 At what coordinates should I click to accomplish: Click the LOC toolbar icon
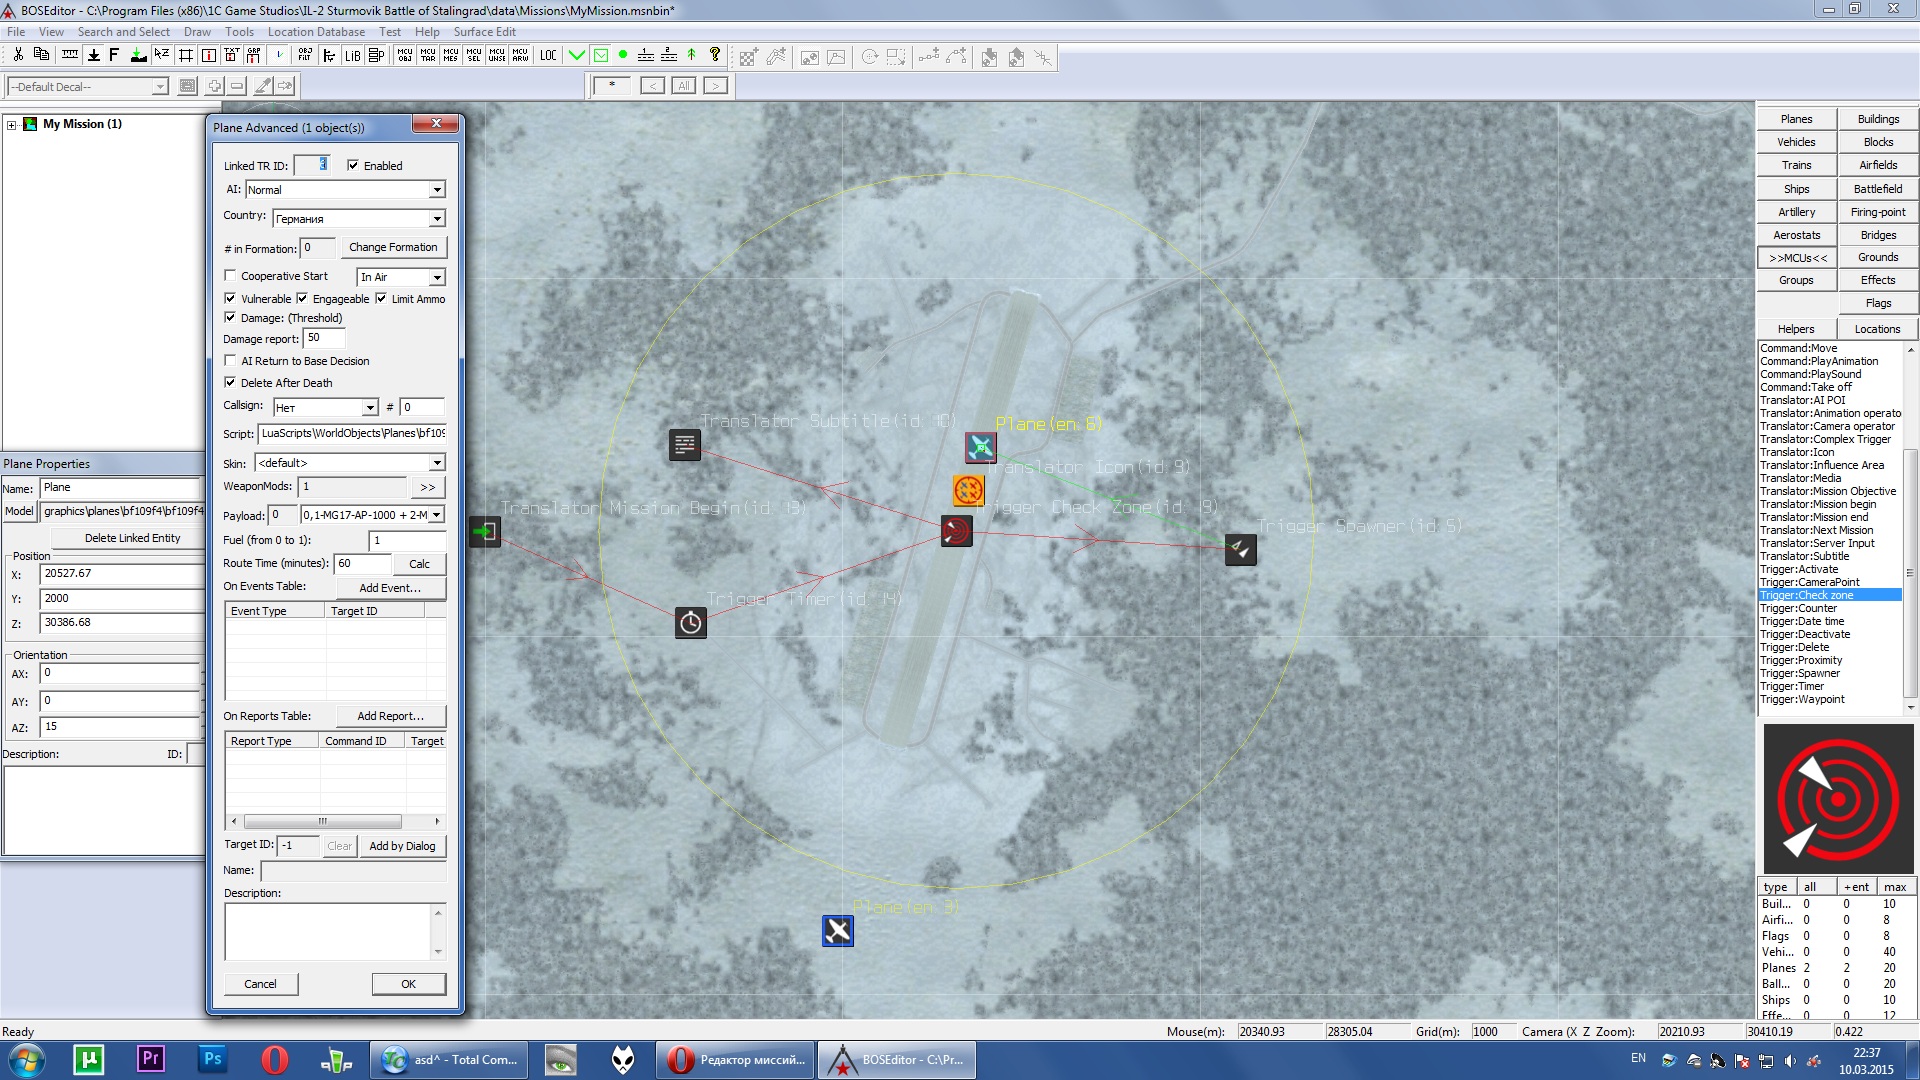pyautogui.click(x=548, y=55)
